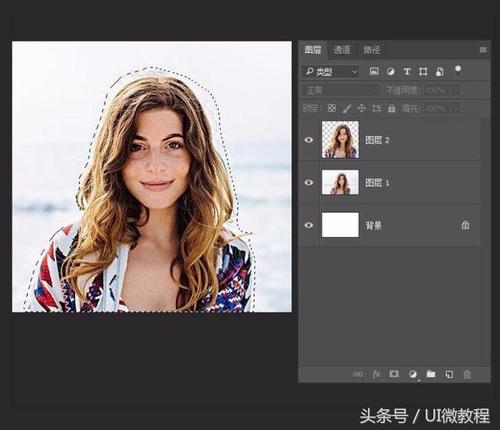Click the shape layer filter icon

(423, 71)
